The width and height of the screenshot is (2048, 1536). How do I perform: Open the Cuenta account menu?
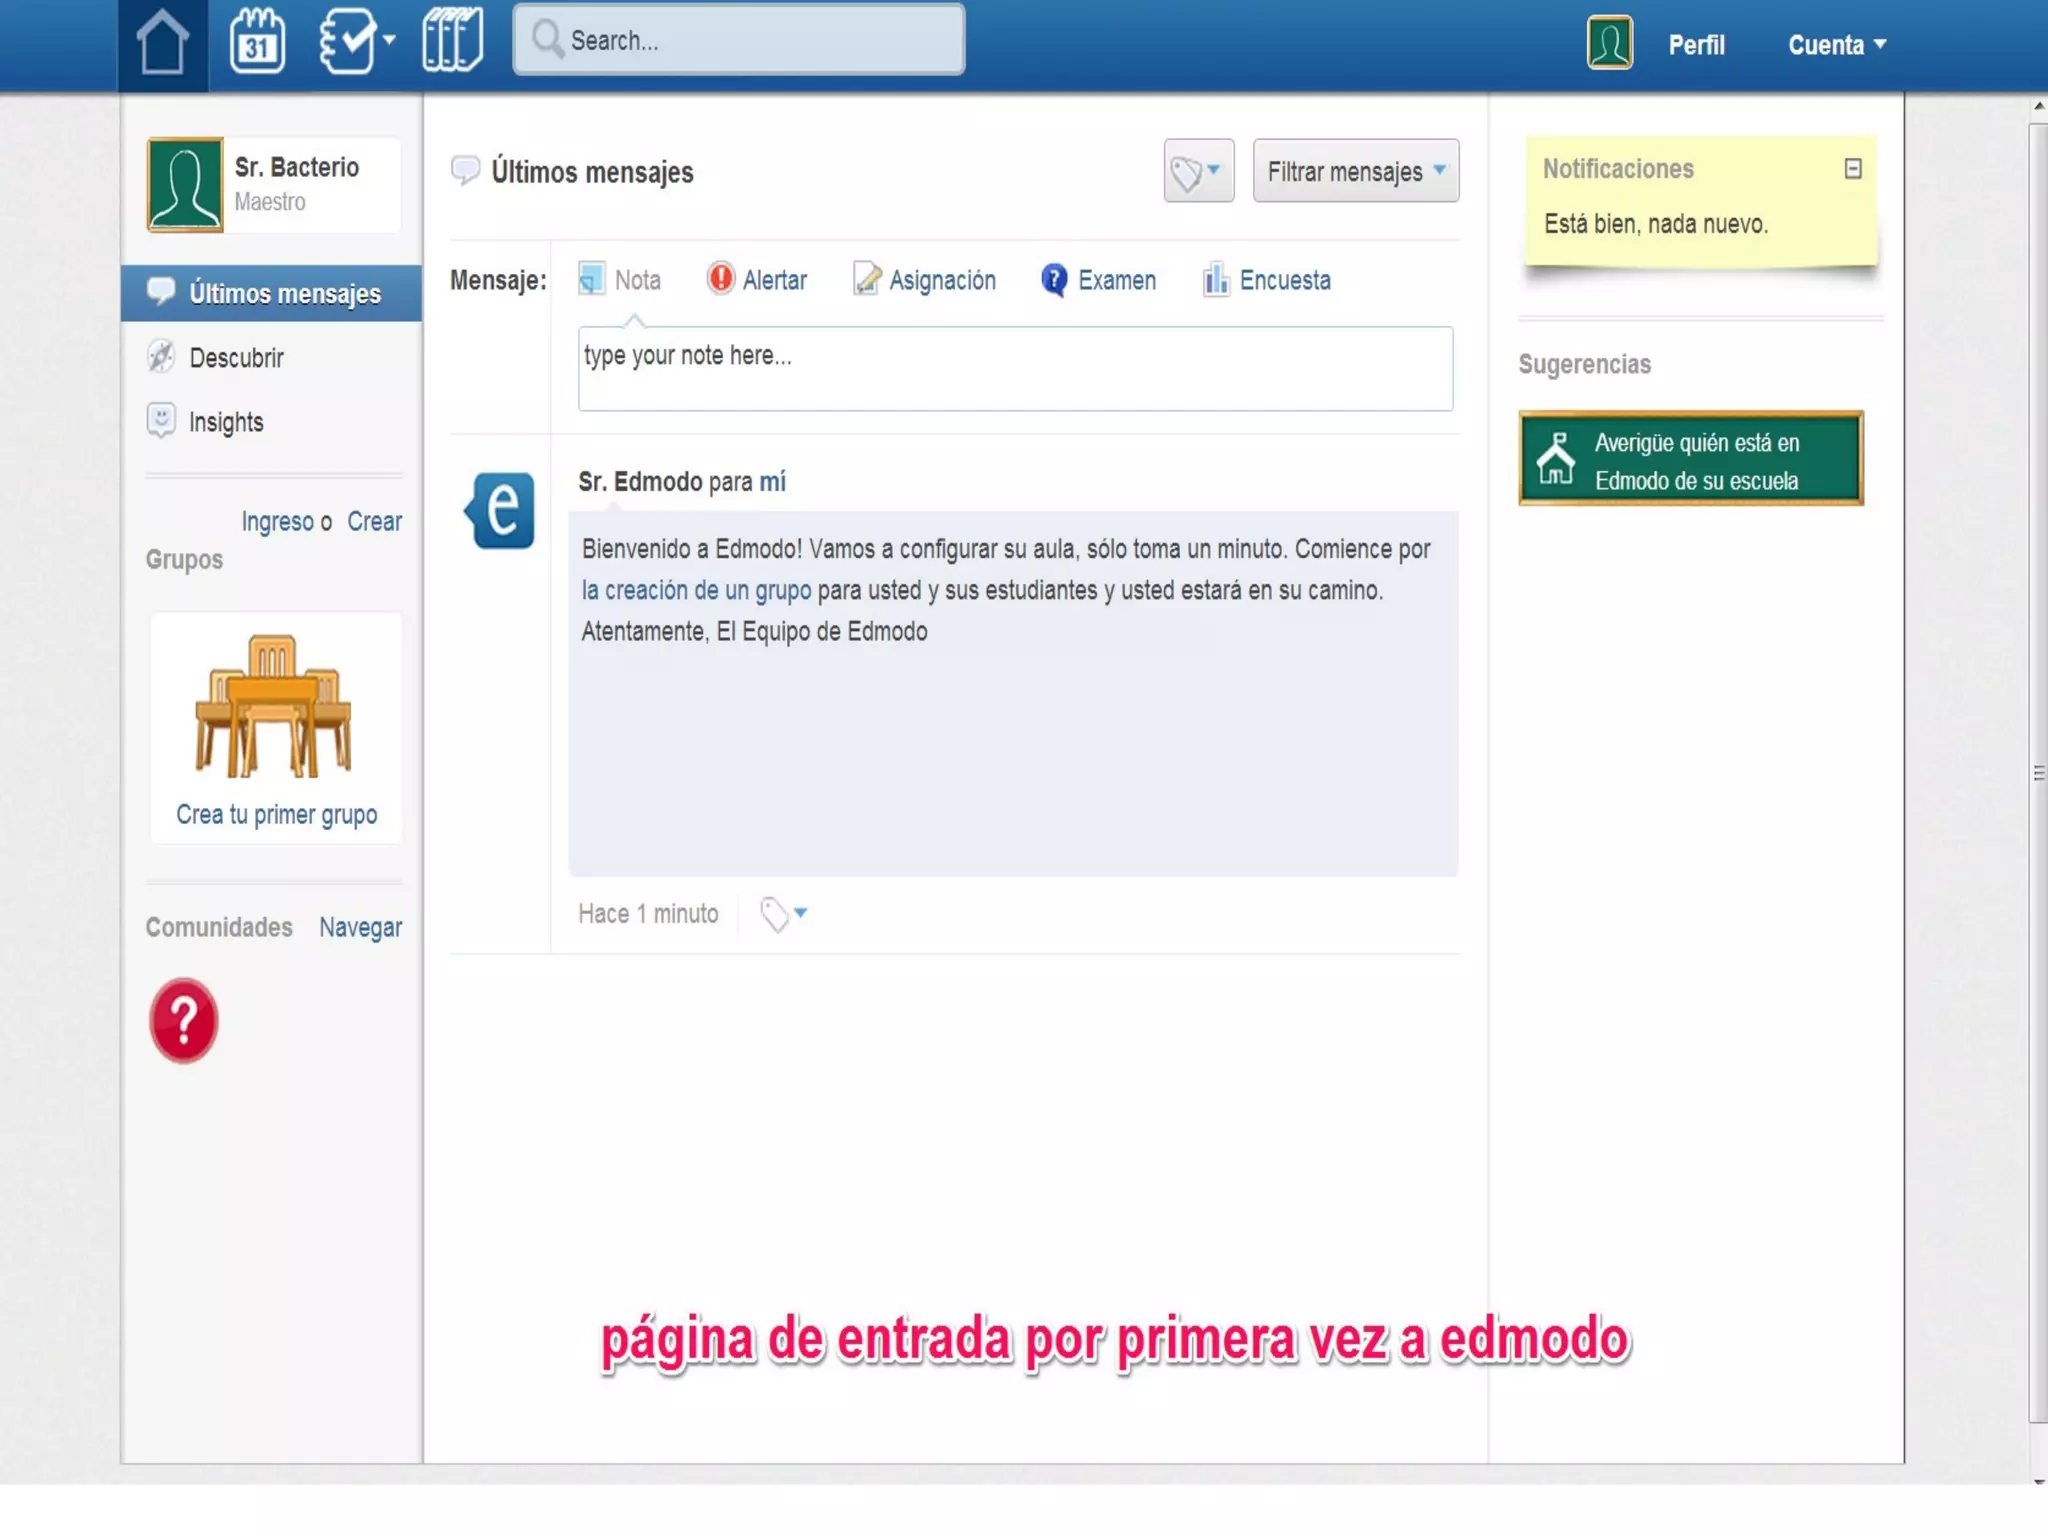[1836, 45]
